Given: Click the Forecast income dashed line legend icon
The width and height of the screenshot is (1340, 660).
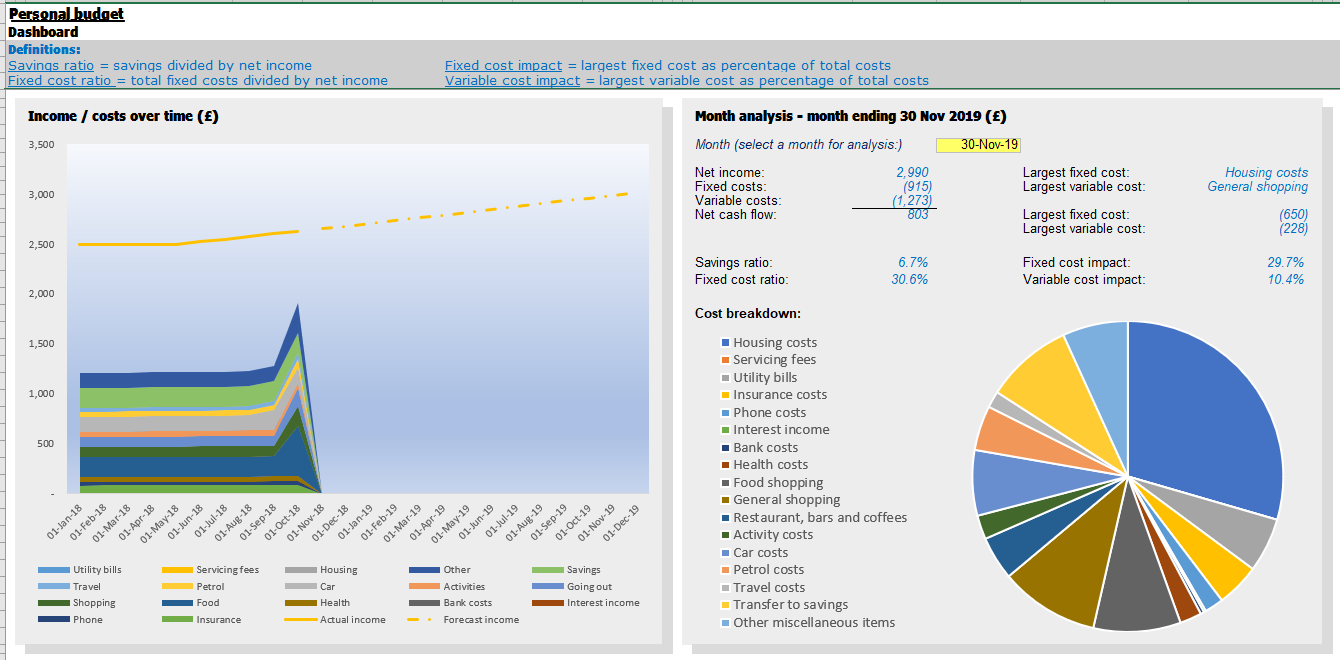Looking at the screenshot, I should (414, 619).
